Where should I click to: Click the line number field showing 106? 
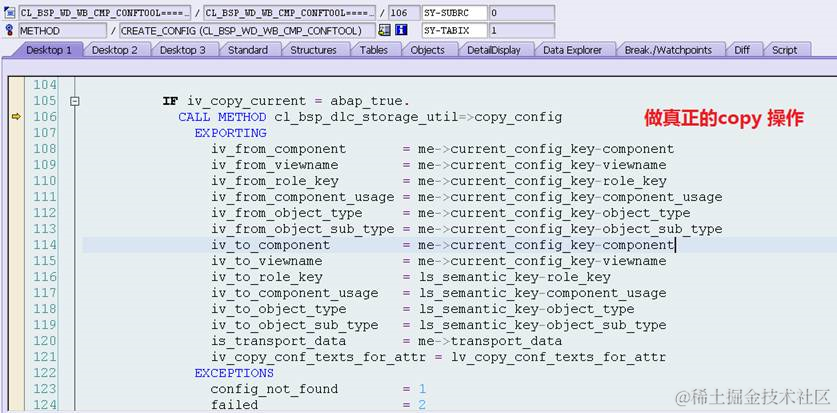[404, 13]
